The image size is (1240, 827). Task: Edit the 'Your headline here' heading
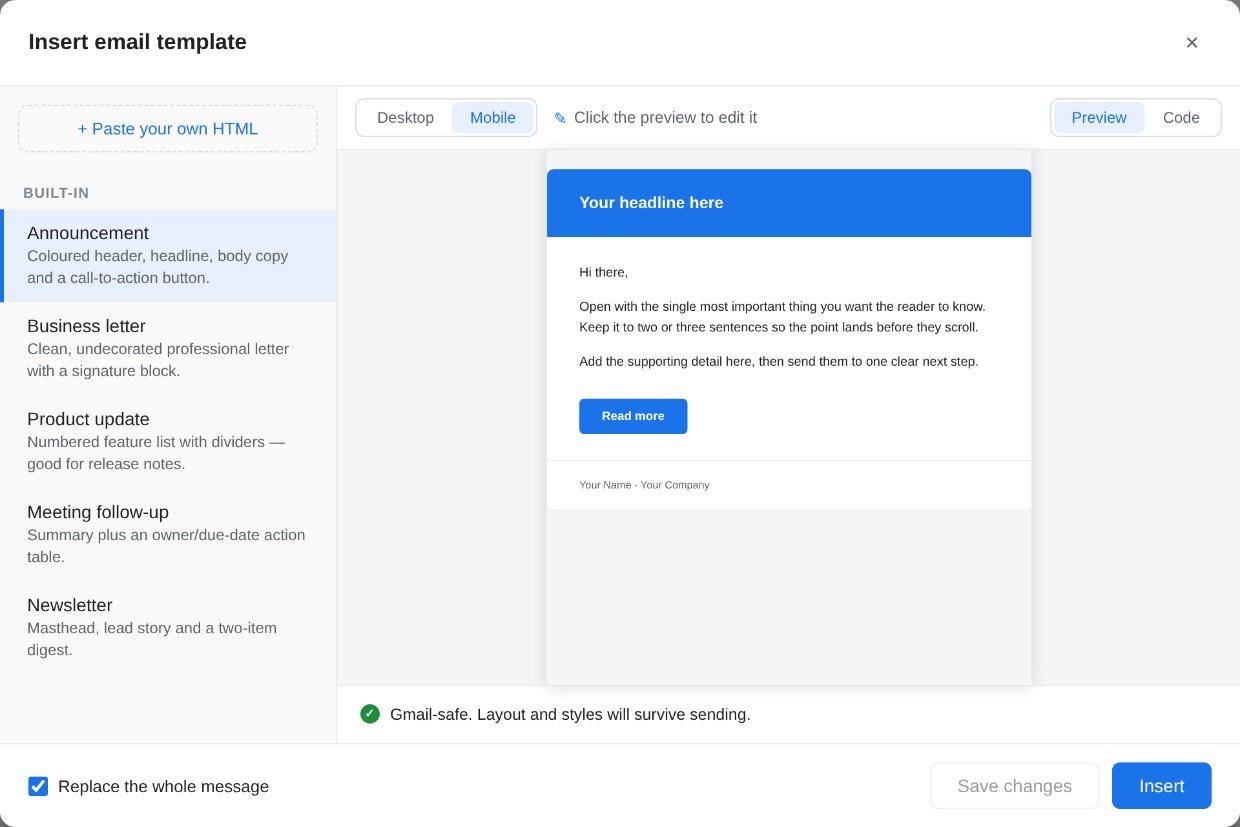pyautogui.click(x=651, y=203)
